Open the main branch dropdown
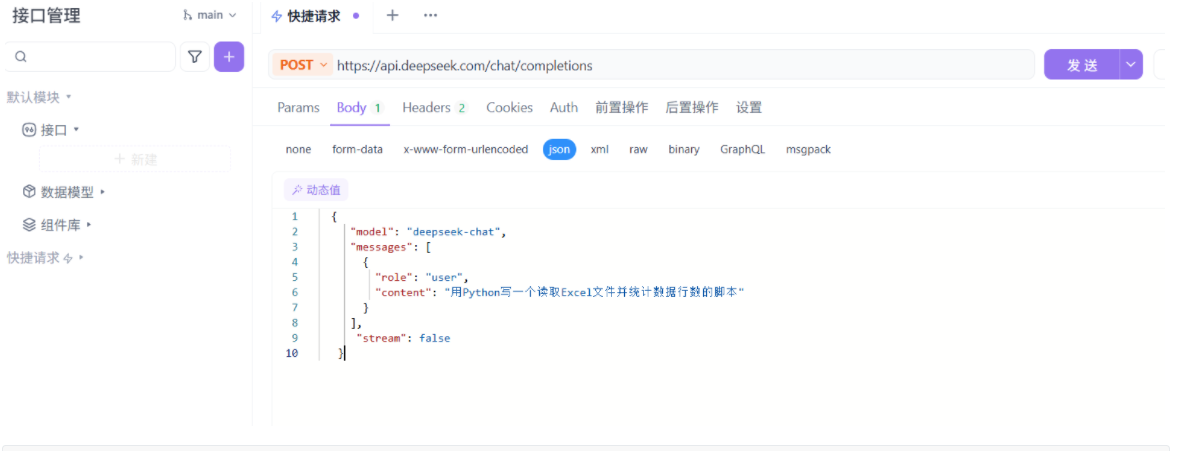The width and height of the screenshot is (1200, 451). click(210, 15)
